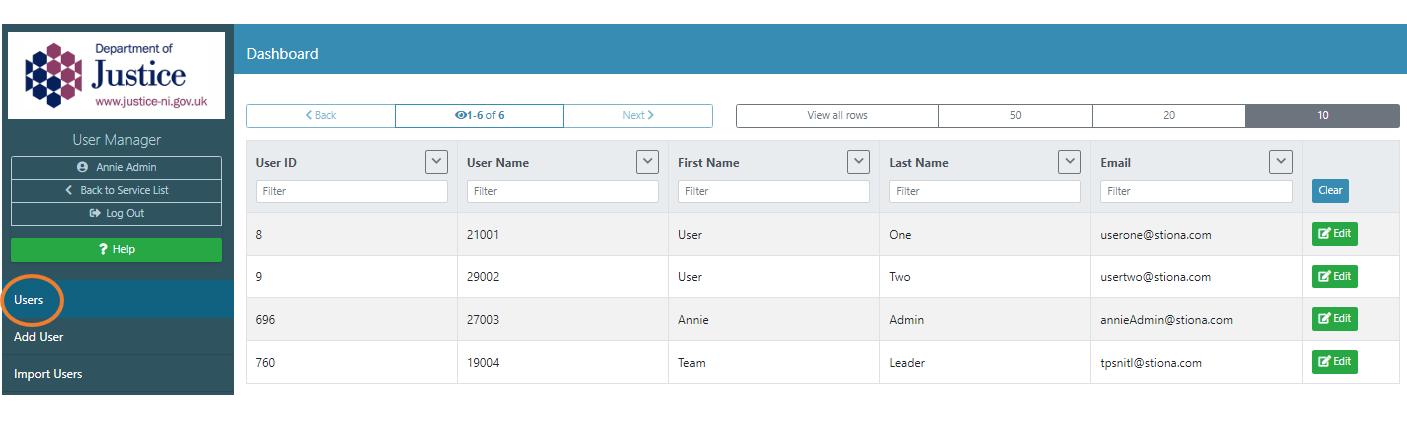Clear all table filters

click(1330, 191)
